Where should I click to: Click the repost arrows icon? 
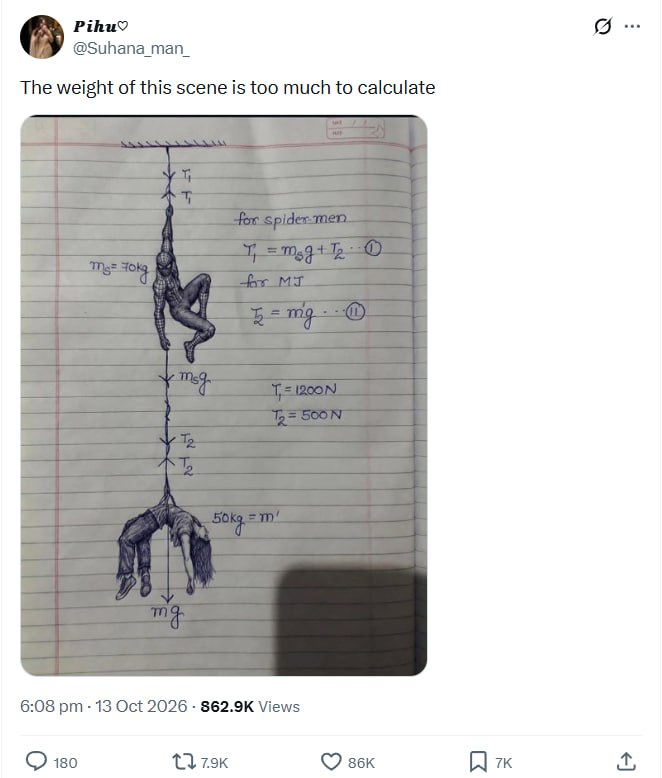[x=183, y=761]
